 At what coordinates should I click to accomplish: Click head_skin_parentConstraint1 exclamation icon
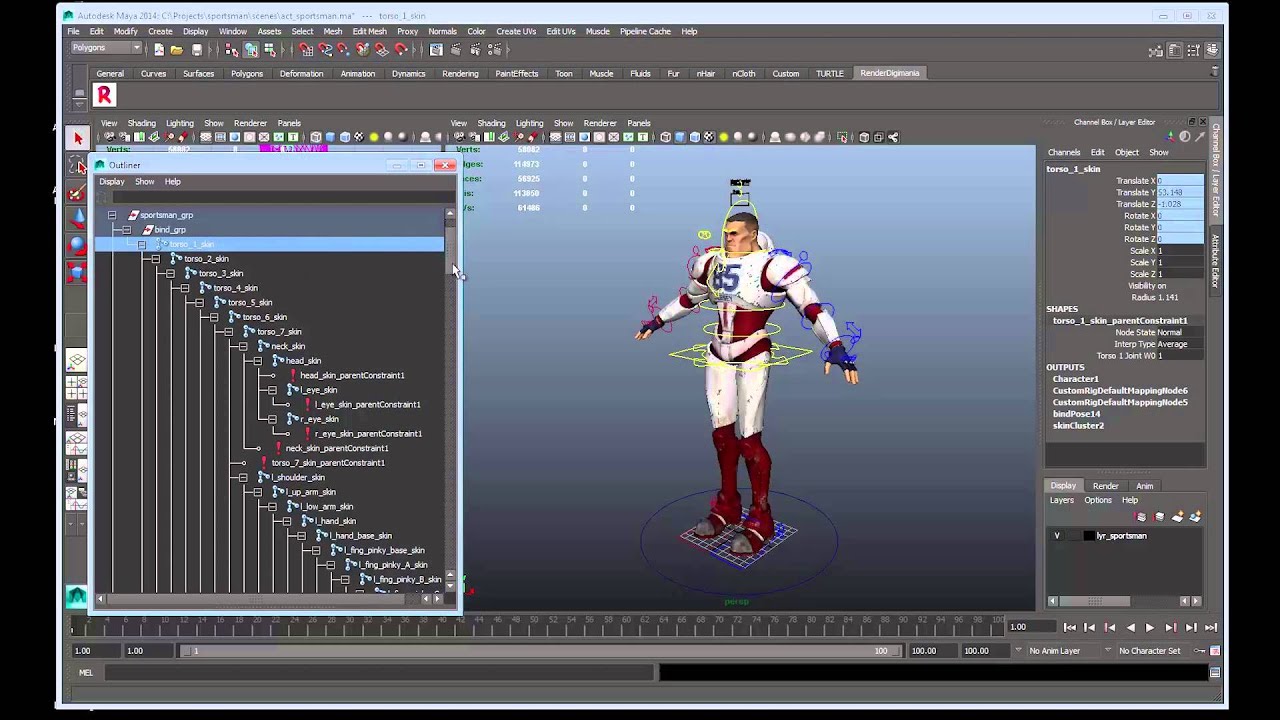(x=293, y=376)
